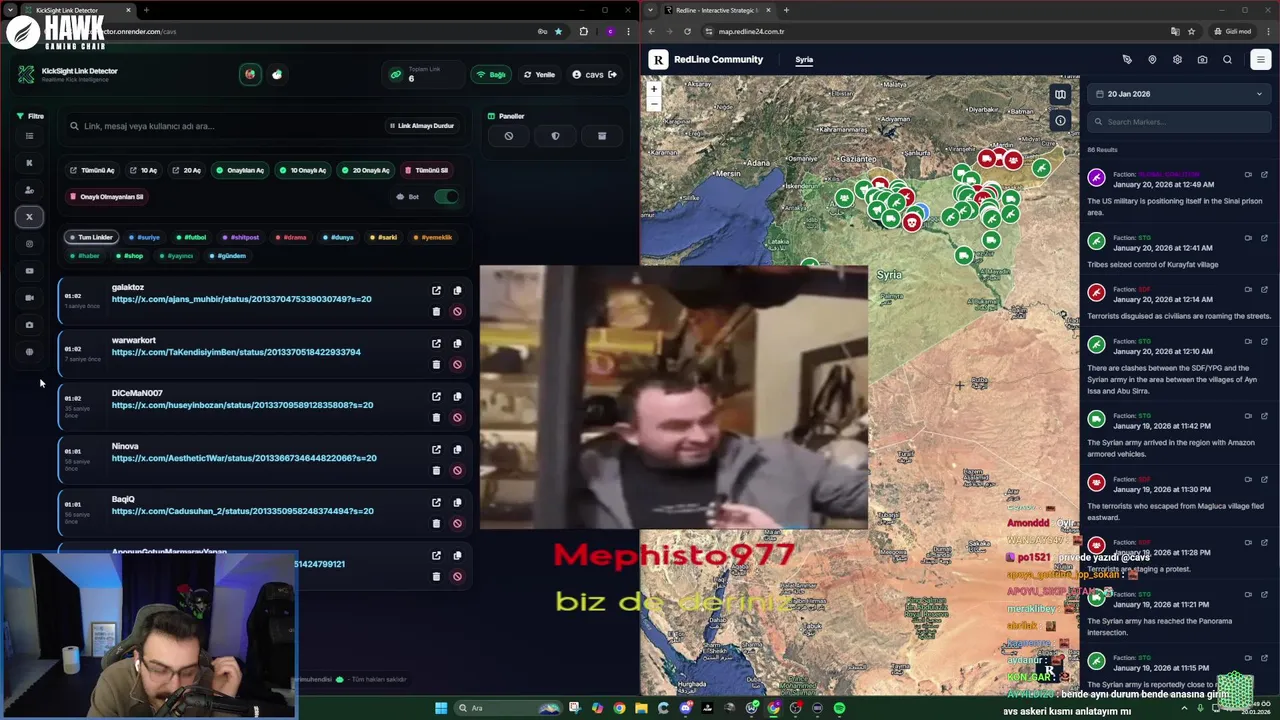Open Windows Start menu
The height and width of the screenshot is (720, 1280).
441,708
